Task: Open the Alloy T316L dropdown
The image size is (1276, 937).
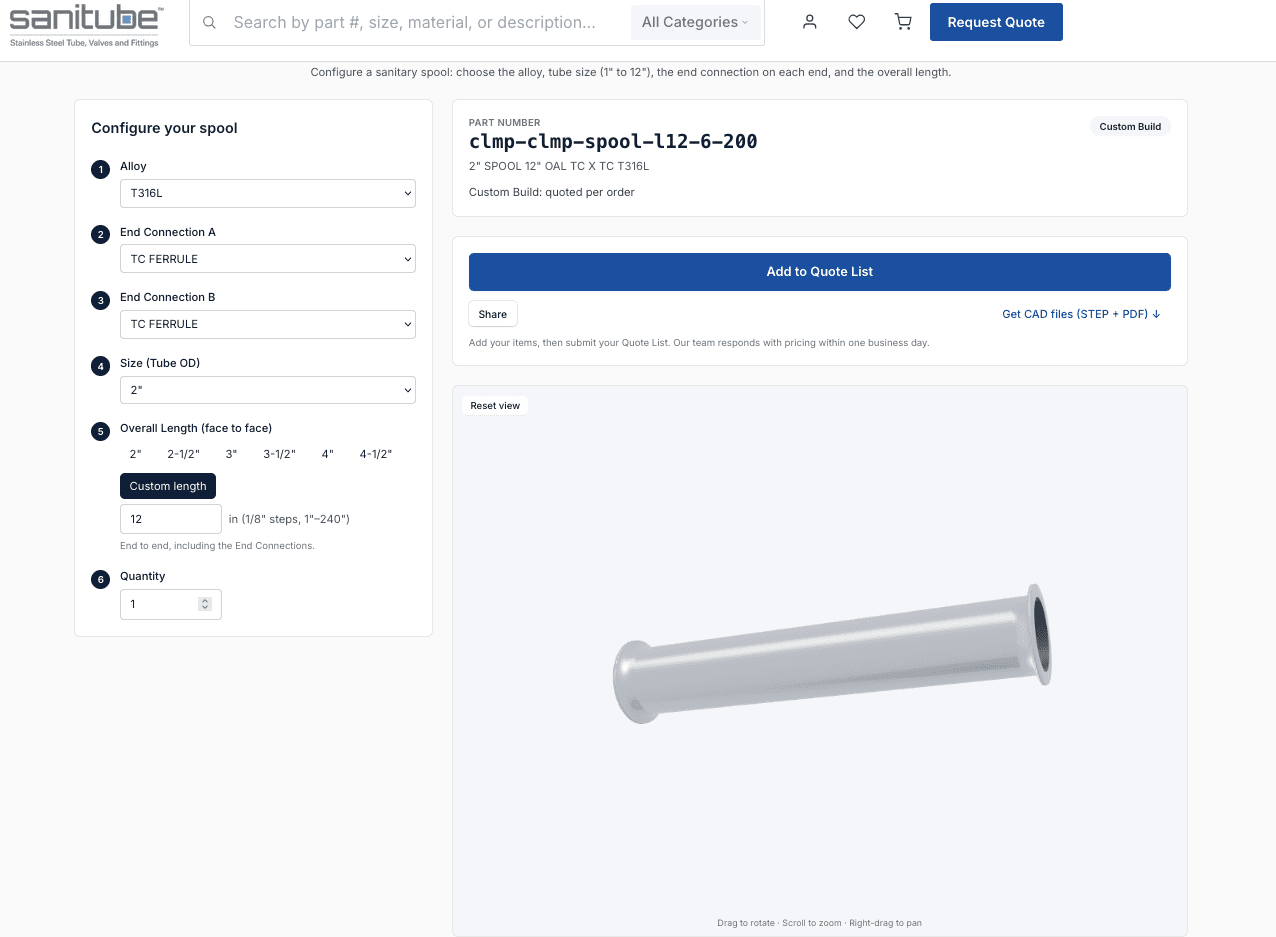Action: point(268,193)
